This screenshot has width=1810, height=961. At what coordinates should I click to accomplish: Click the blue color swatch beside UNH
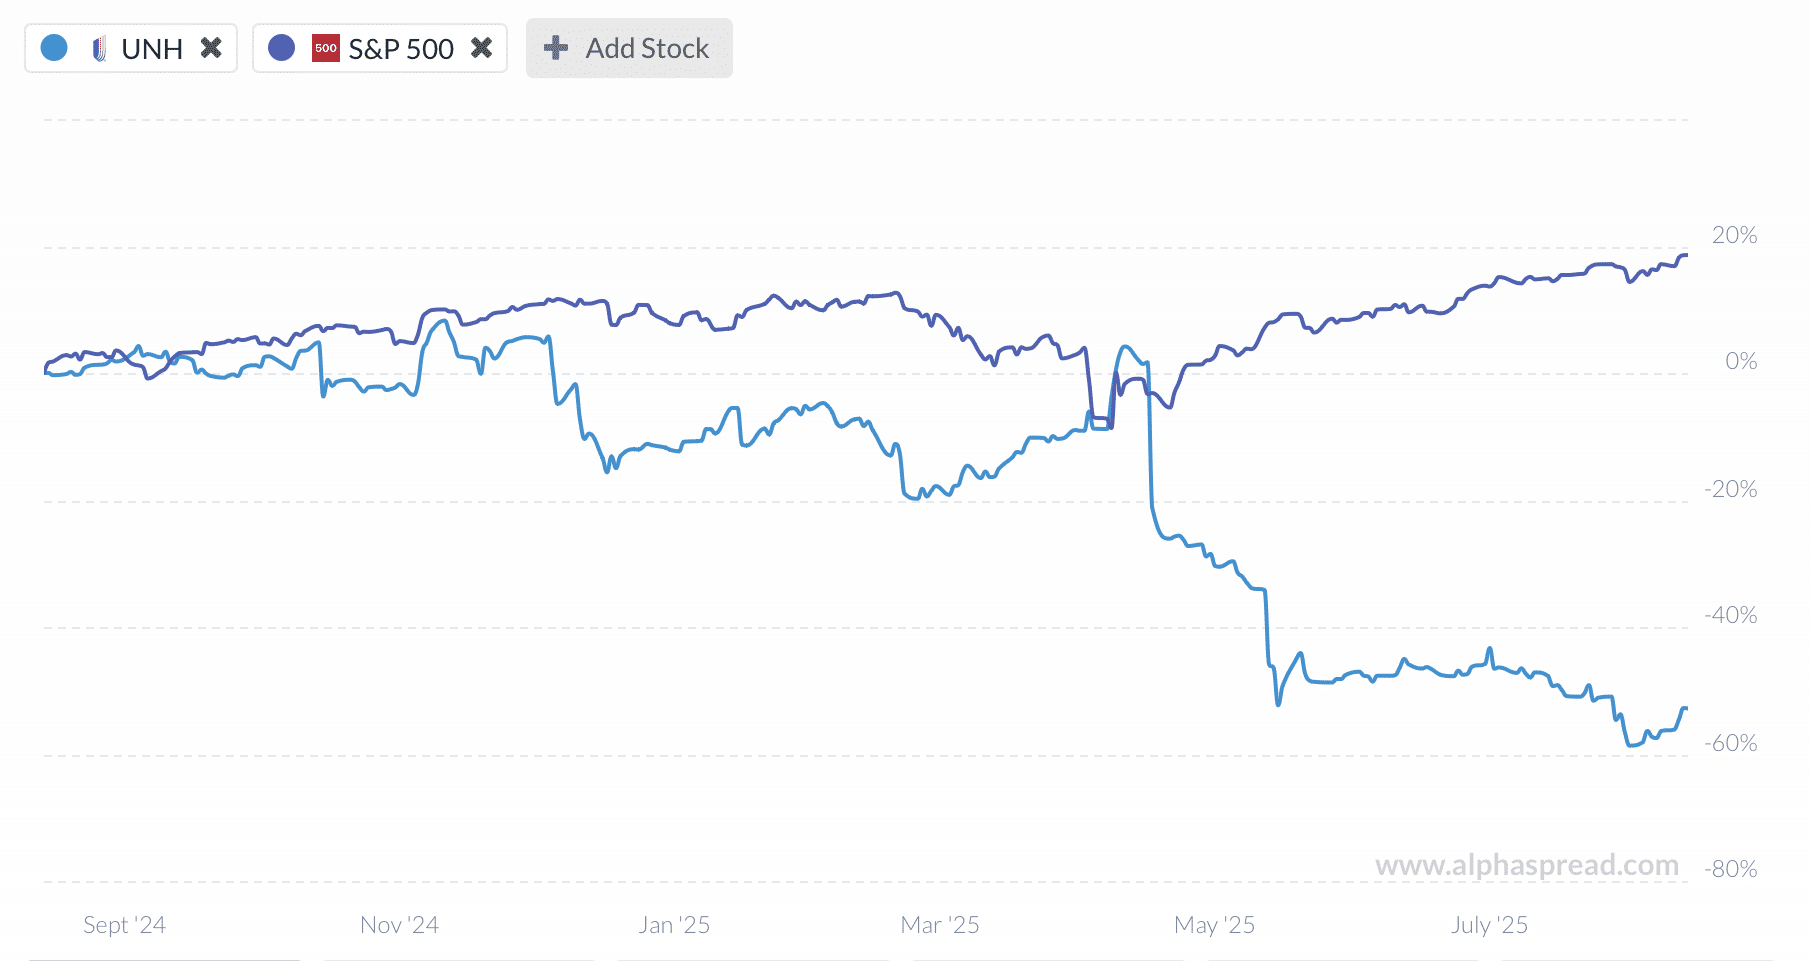point(54,47)
